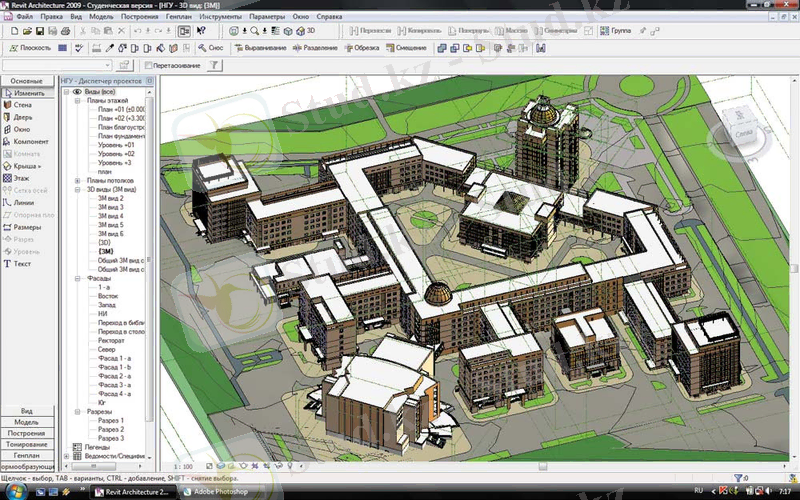Open the Разрез 1 view in browser

(x=110, y=420)
